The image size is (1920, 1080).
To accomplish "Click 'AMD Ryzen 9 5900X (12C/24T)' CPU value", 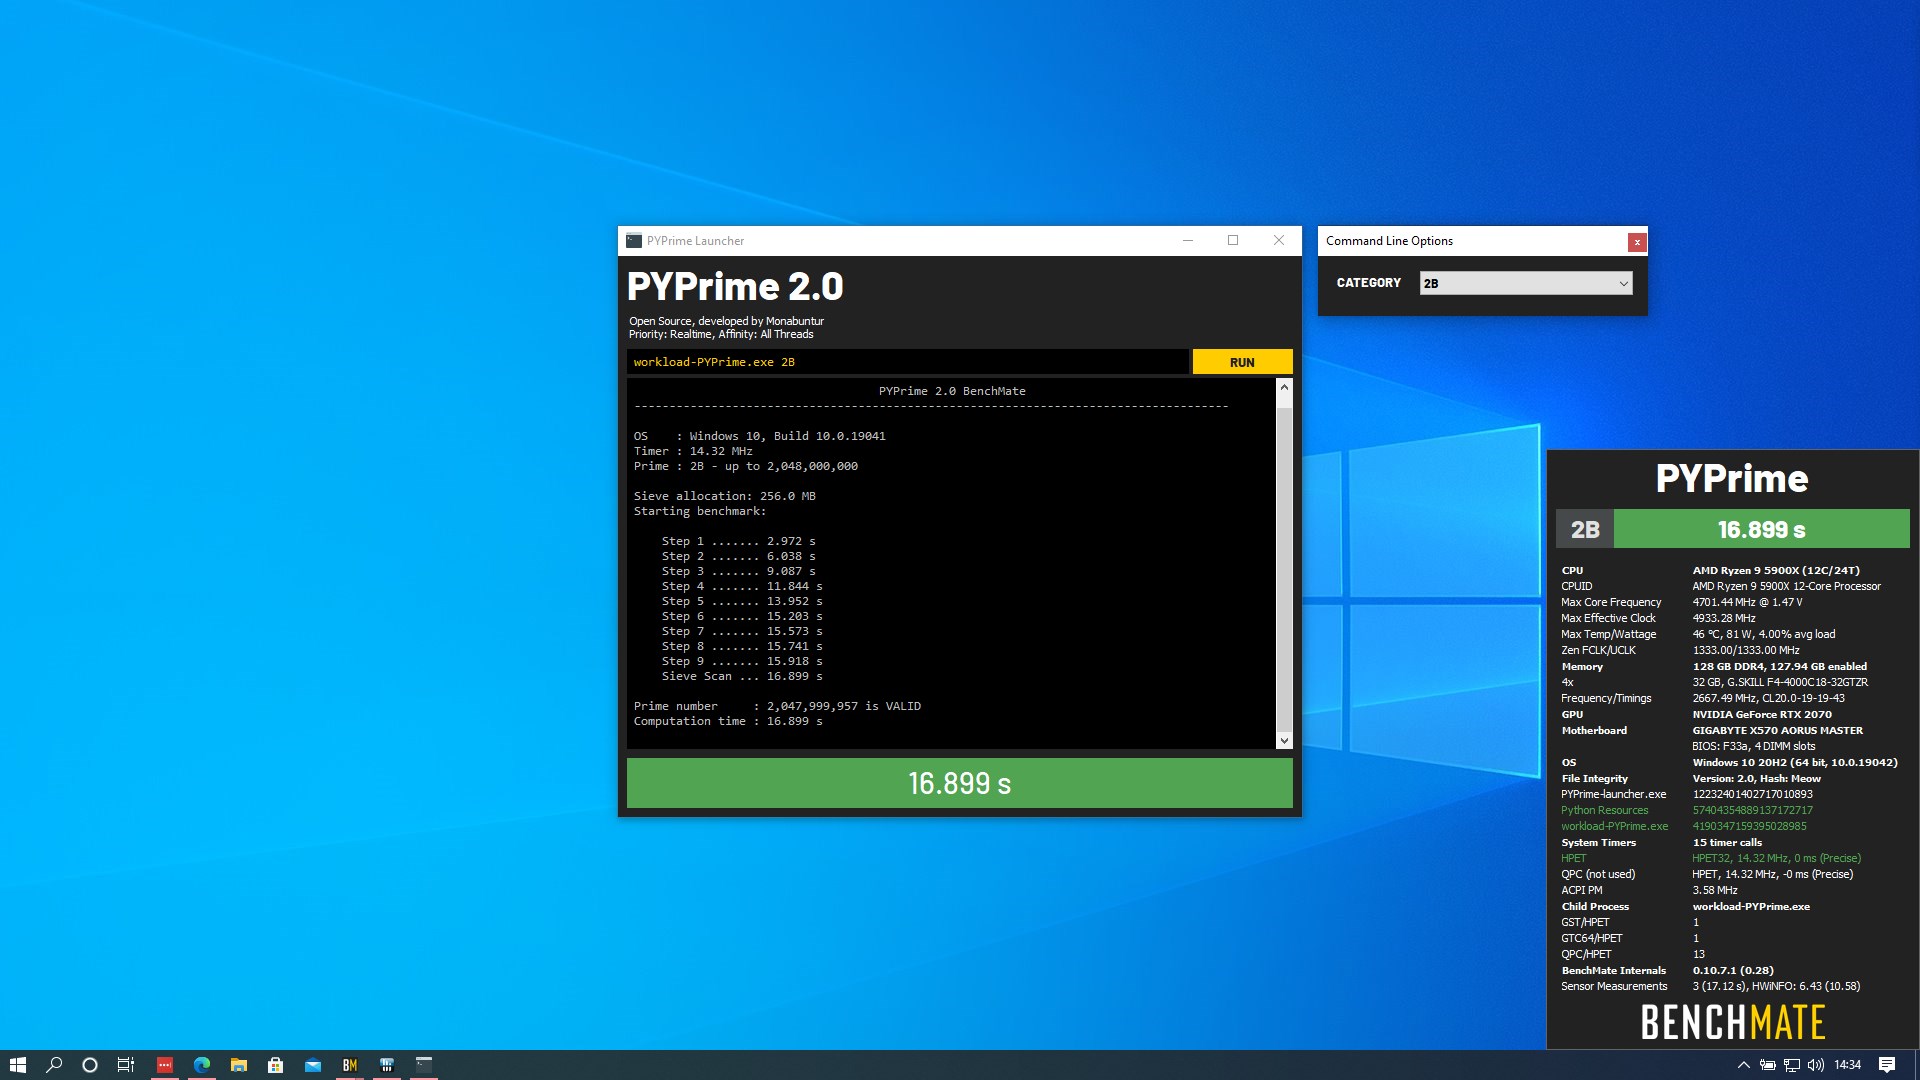I will pos(1776,570).
